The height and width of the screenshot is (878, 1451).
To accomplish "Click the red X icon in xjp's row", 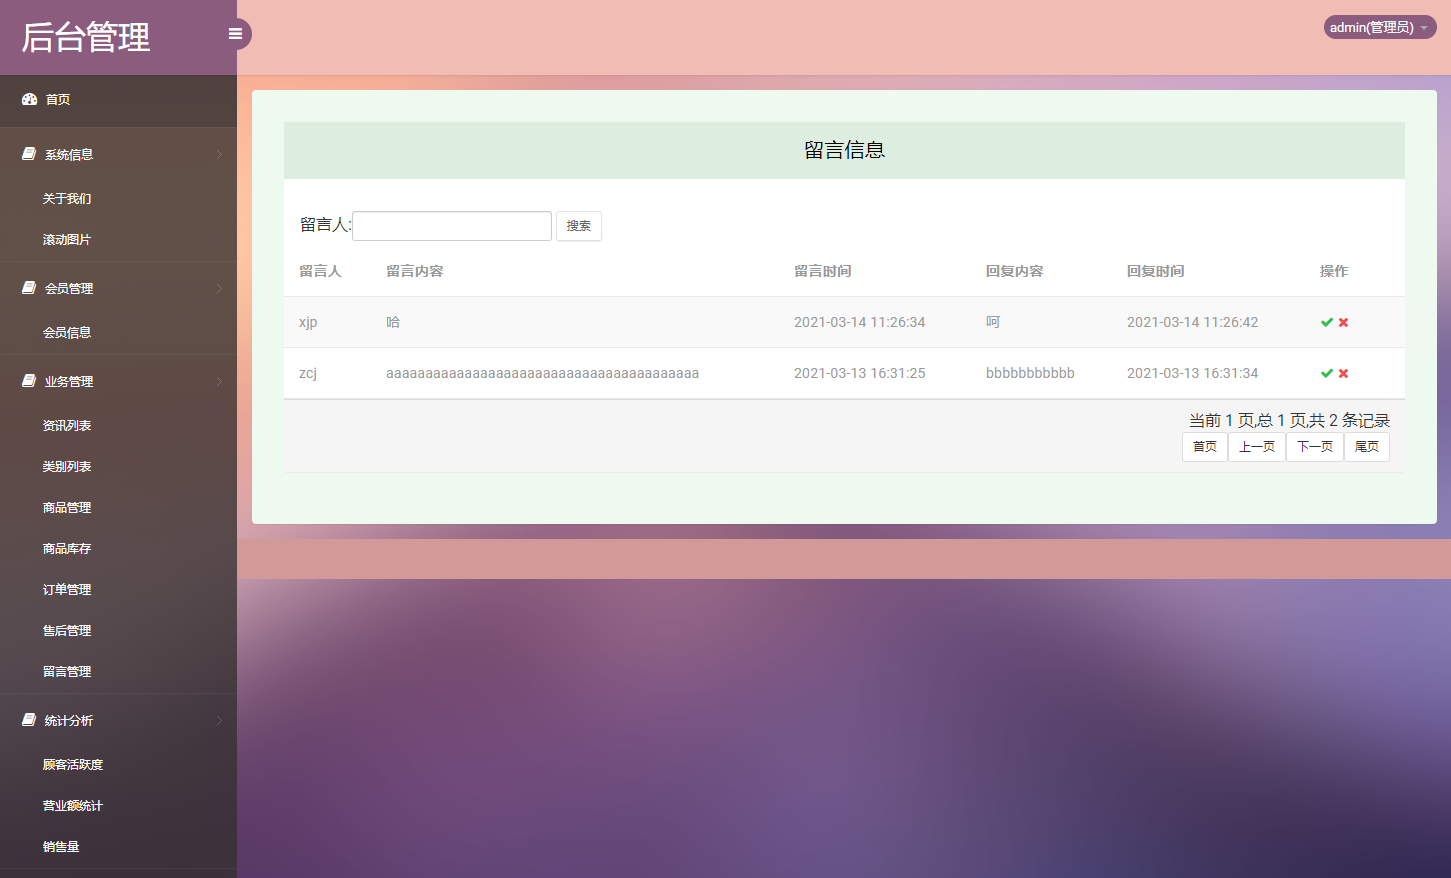I will click(1343, 322).
